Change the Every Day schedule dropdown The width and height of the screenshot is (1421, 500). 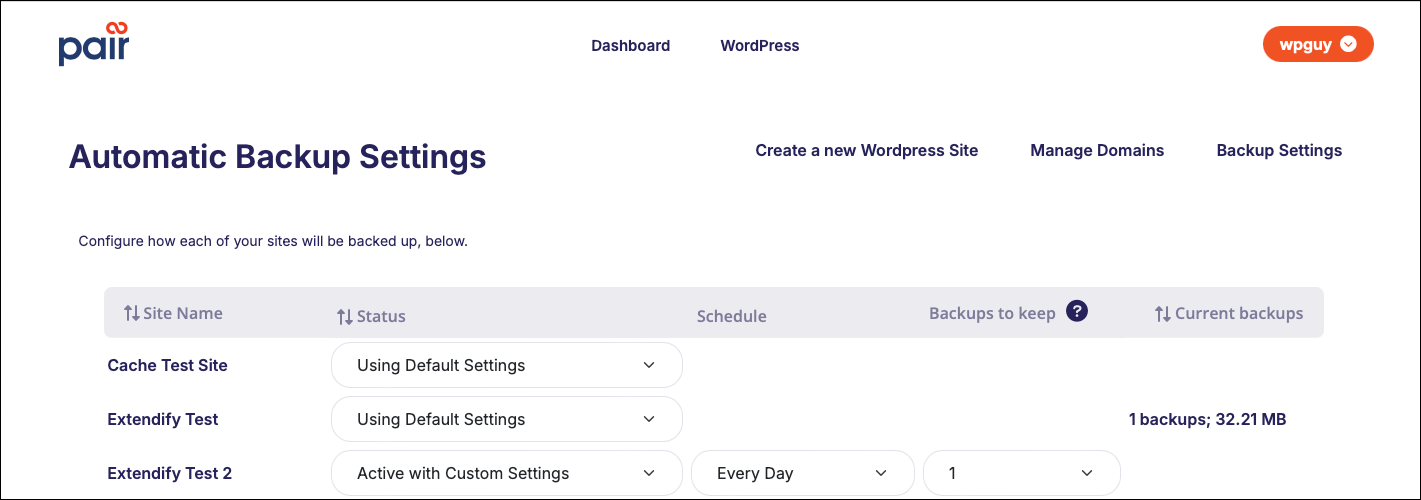803,473
